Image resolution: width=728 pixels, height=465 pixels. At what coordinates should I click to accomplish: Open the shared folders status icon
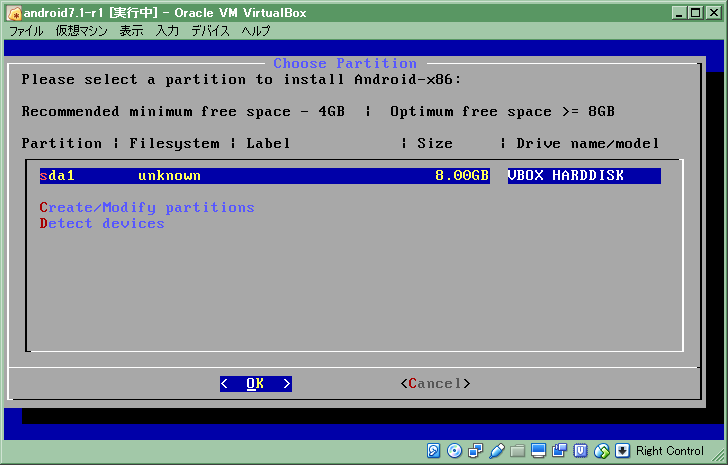(x=517, y=451)
